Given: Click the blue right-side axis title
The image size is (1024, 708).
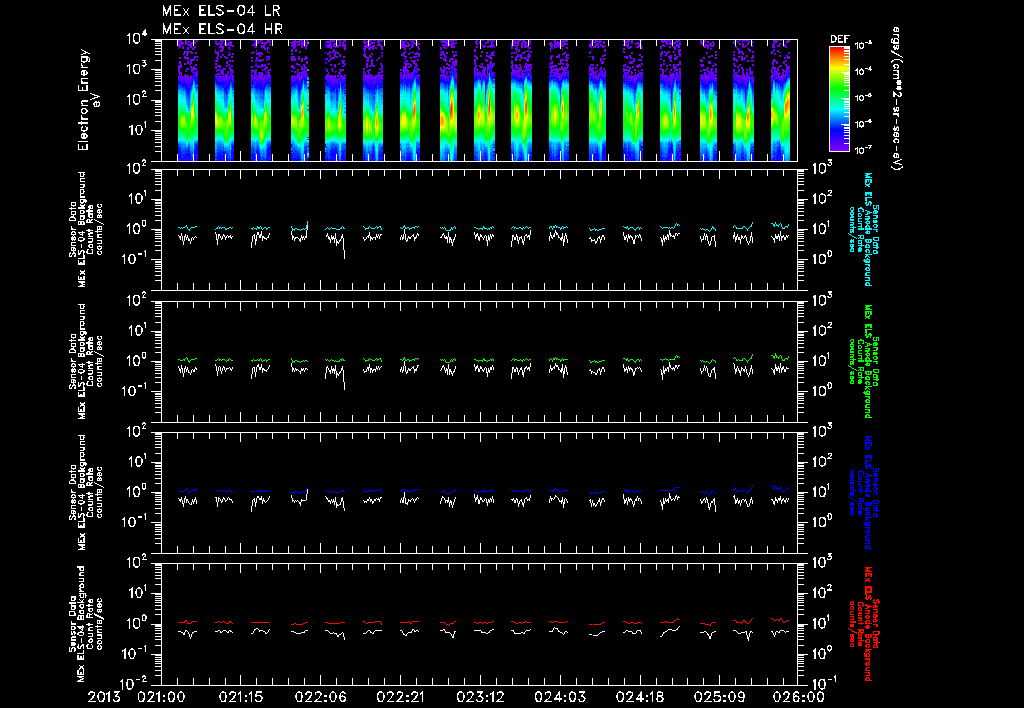Looking at the screenshot, I should tap(863, 492).
